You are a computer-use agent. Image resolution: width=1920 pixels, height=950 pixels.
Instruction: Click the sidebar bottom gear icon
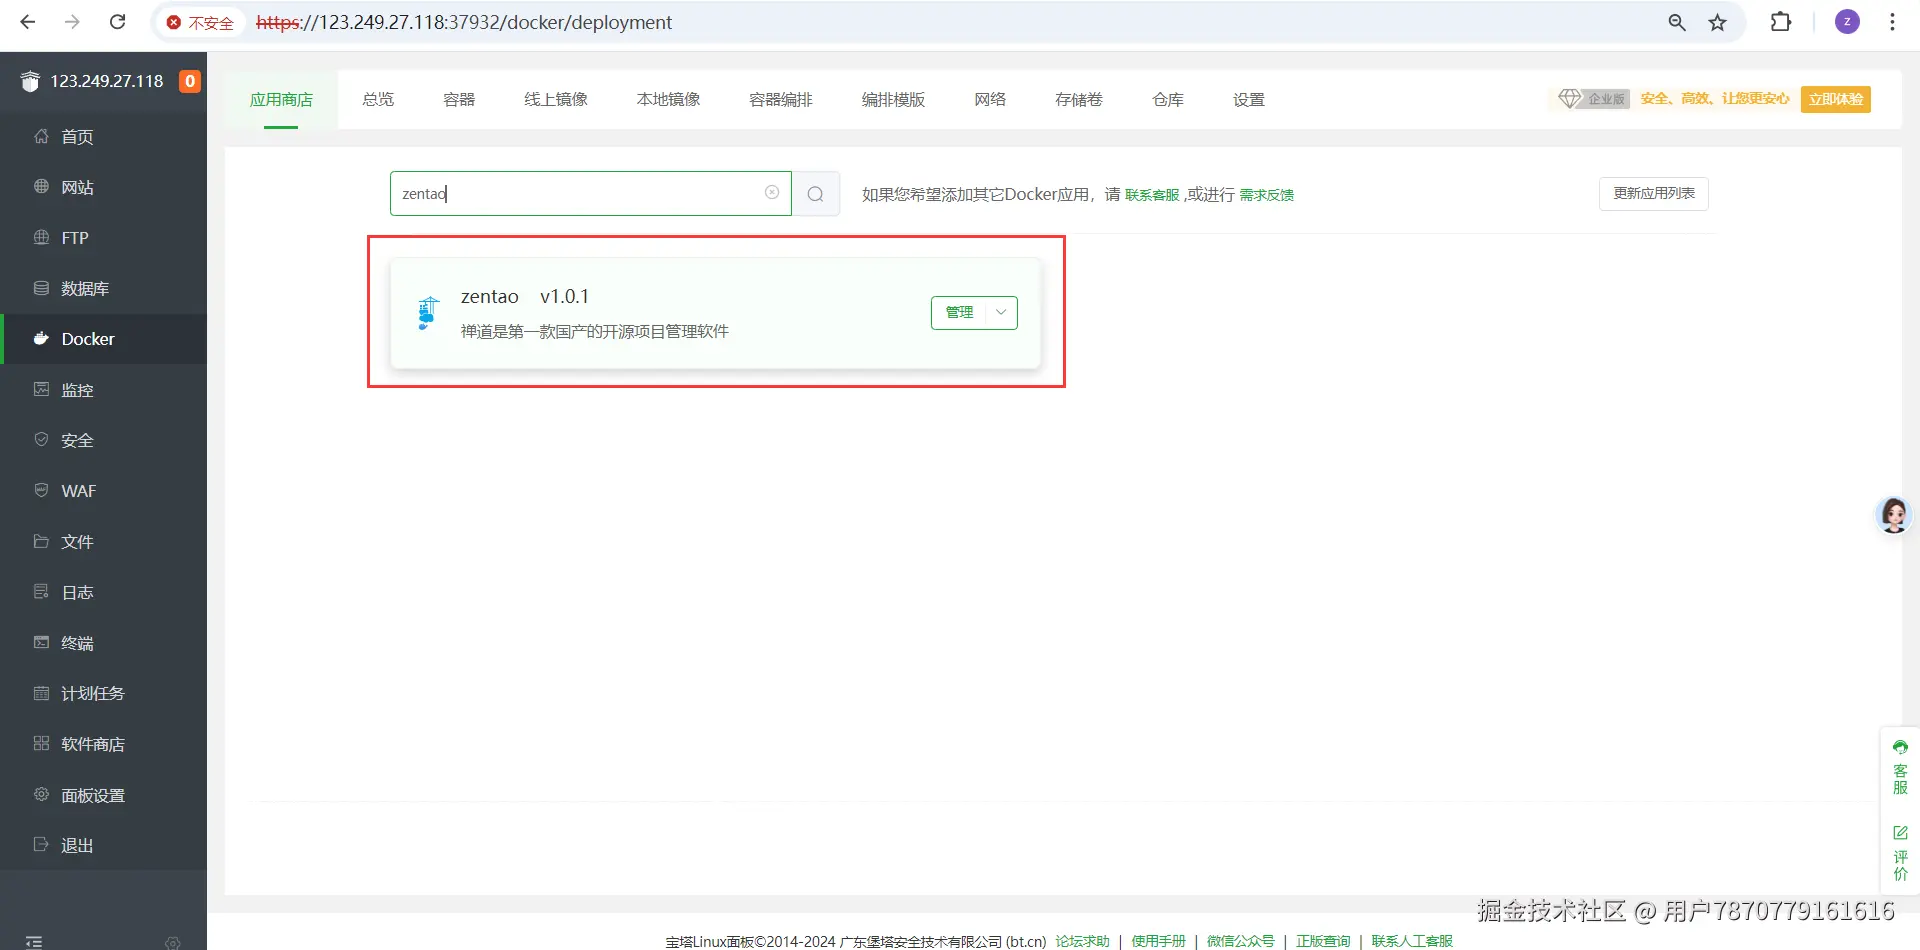tap(173, 942)
